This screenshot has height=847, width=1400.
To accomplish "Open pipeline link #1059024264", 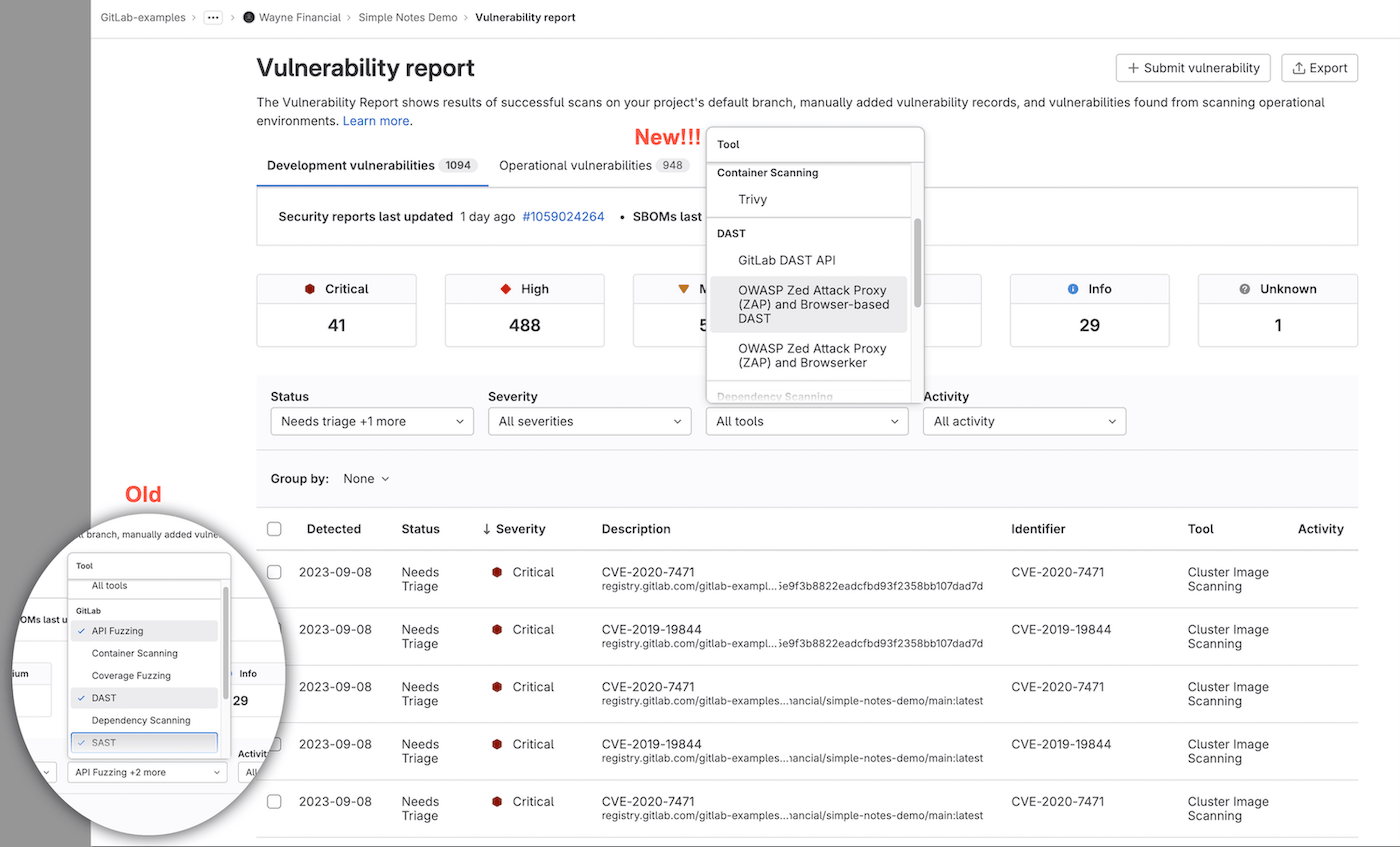I will (563, 216).
